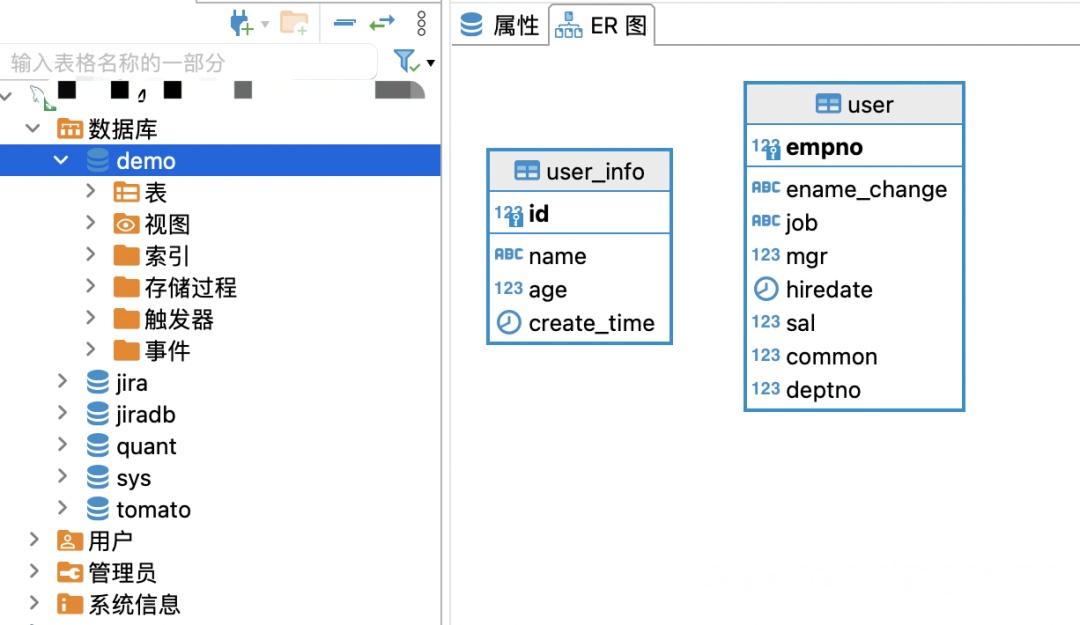The image size is (1080, 625).
Task: Expand the 表 tables folder
Action: (x=90, y=192)
